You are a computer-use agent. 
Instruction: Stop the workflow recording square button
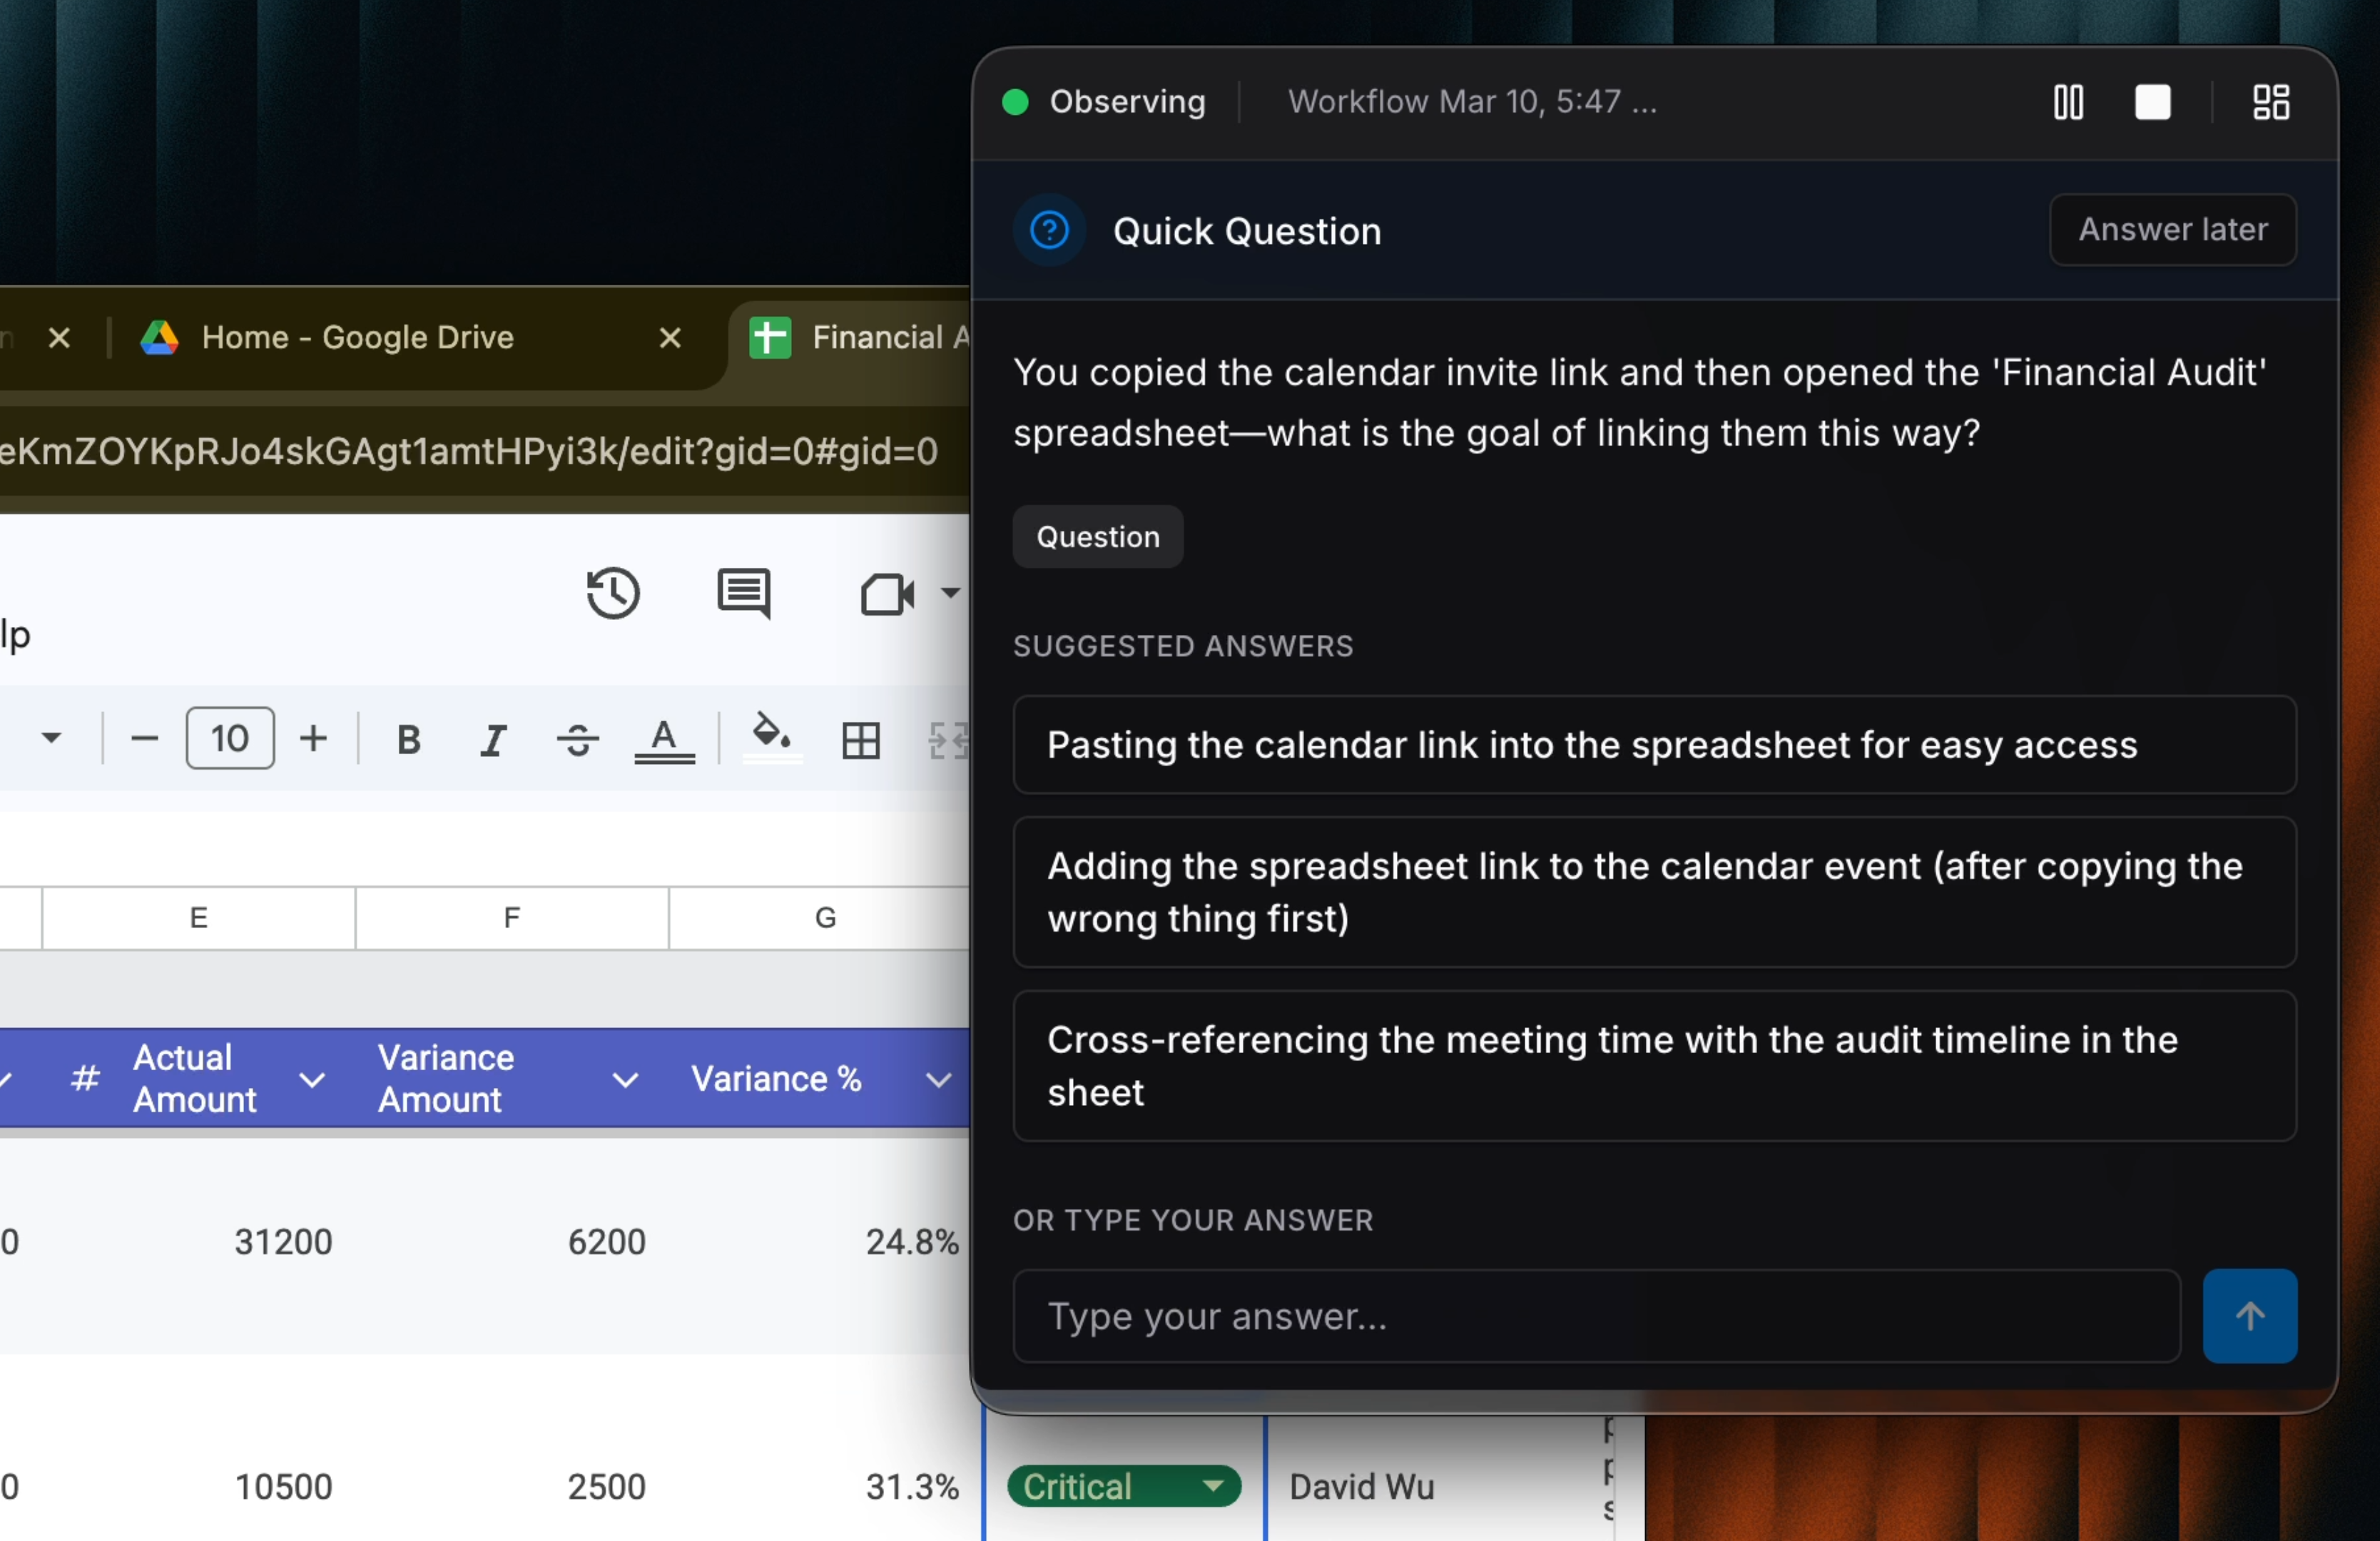[2152, 102]
